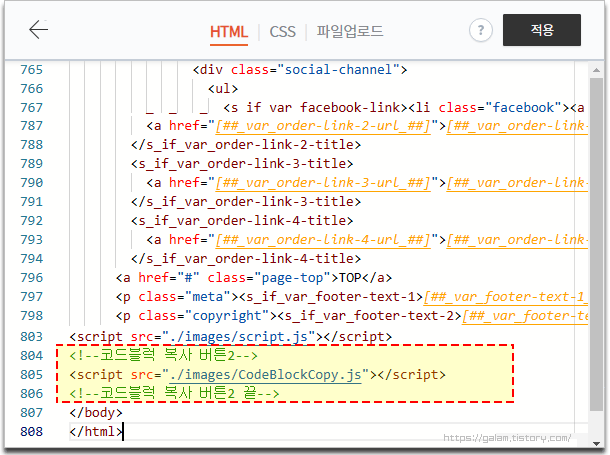Click line number 767
The height and width of the screenshot is (455, 610).
click(x=32, y=108)
